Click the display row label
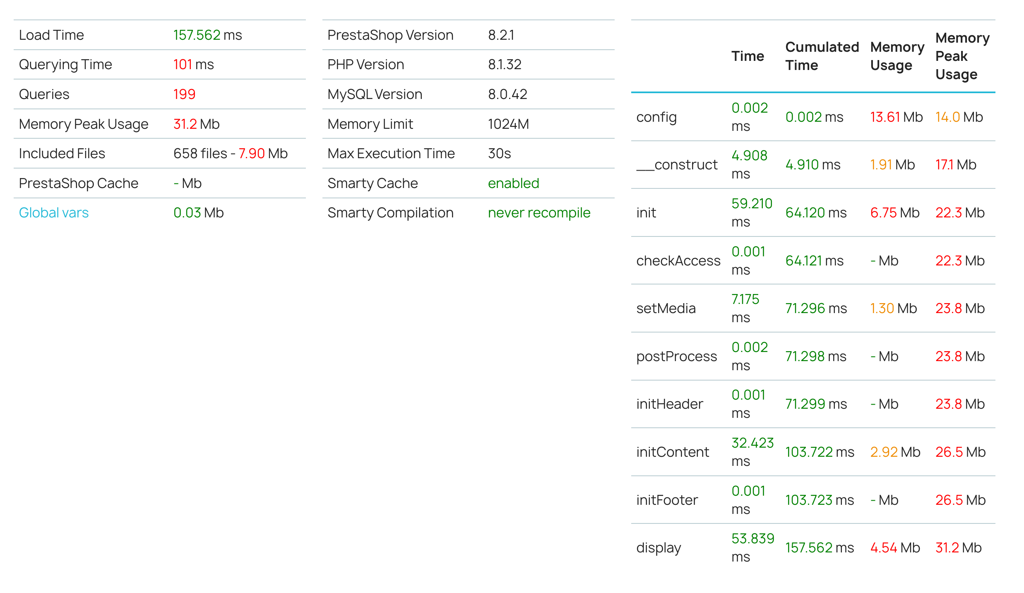1024x593 pixels. click(658, 548)
